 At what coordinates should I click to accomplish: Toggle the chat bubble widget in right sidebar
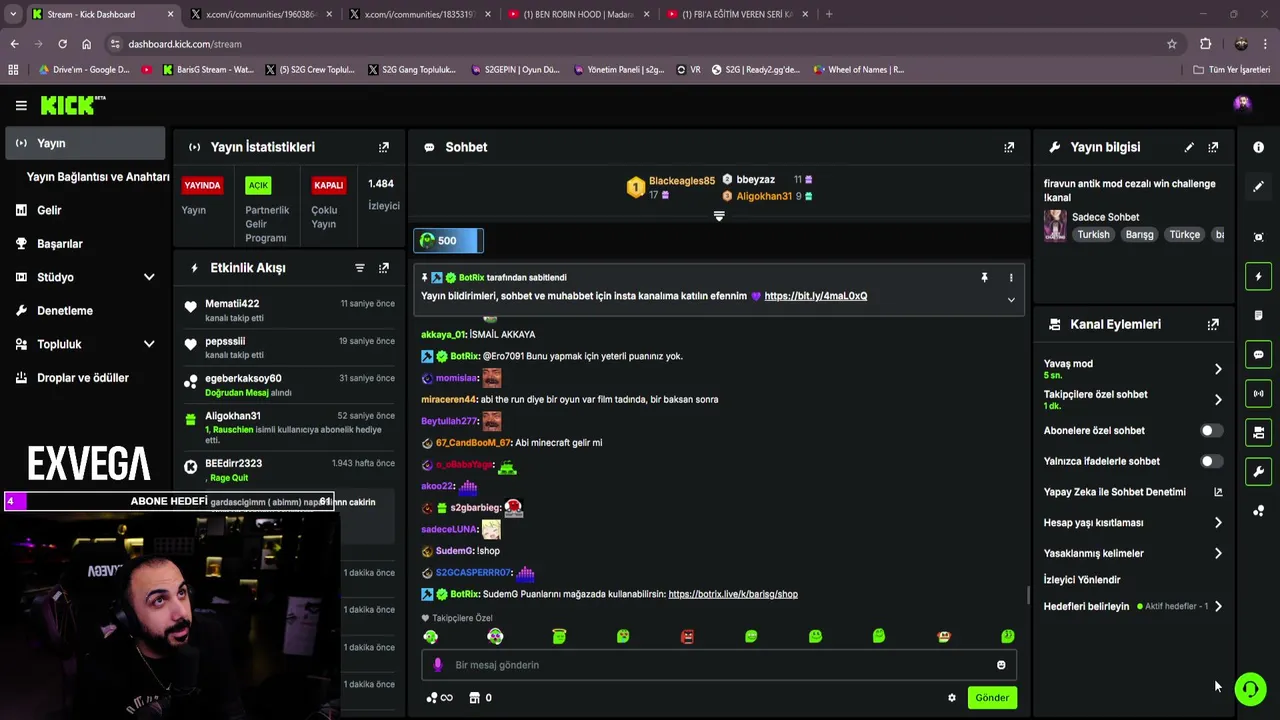point(1258,354)
